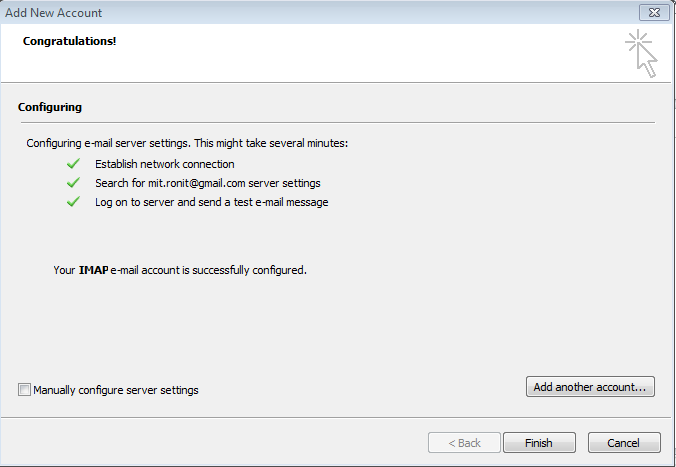This screenshot has height=467, width=676.
Task: Click Finish to complete account setup
Action: pos(539,443)
